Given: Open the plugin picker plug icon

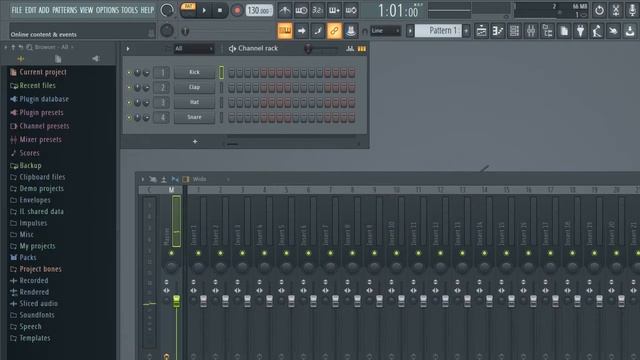Looking at the screenshot, I should [580, 31].
